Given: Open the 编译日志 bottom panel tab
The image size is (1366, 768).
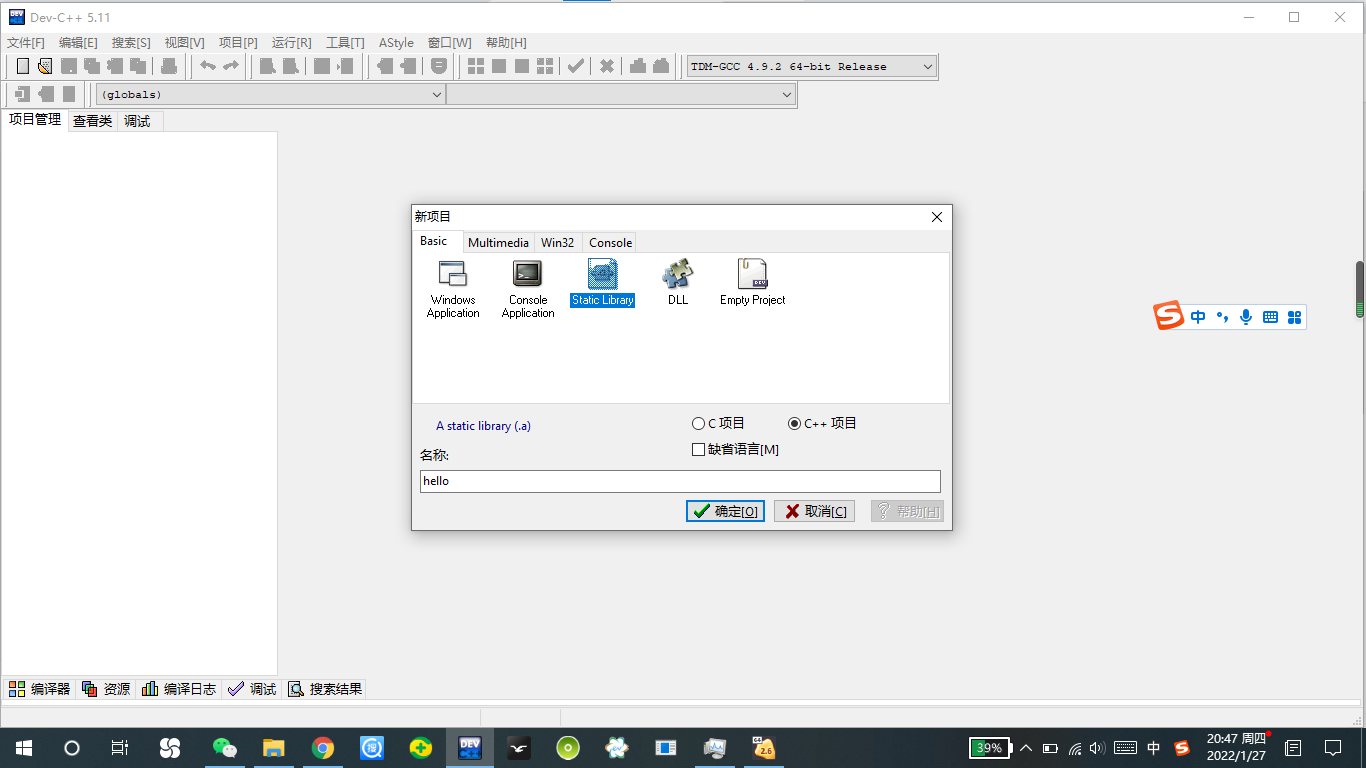Looking at the screenshot, I should click(179, 689).
